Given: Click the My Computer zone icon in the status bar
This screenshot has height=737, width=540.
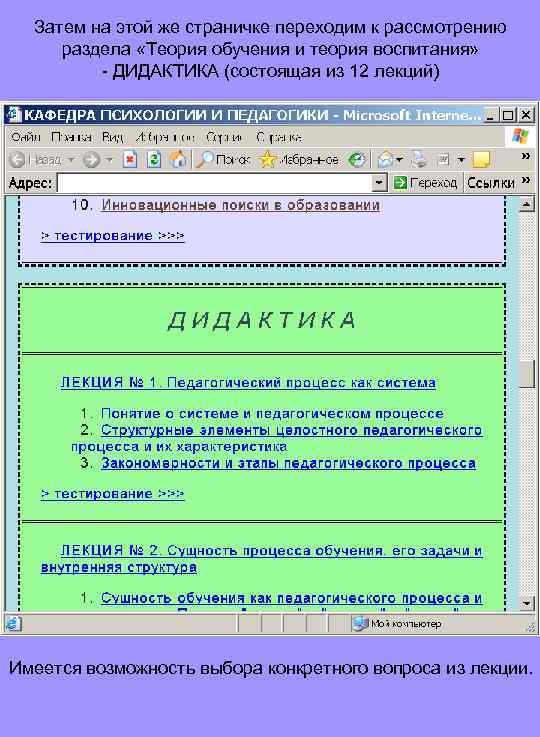Looking at the screenshot, I should tap(360, 624).
